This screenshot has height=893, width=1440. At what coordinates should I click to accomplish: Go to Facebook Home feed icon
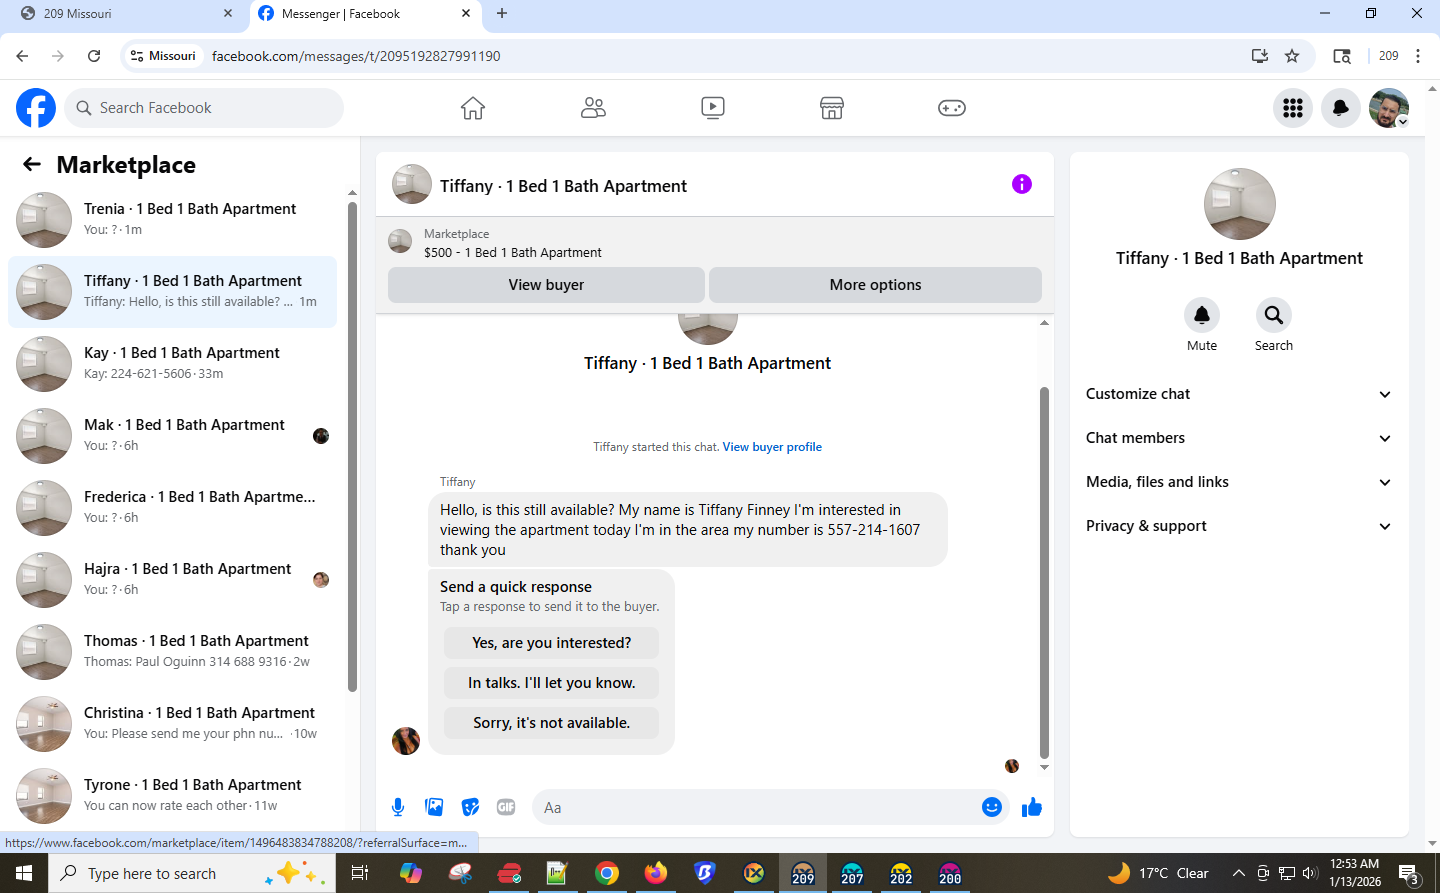[473, 108]
